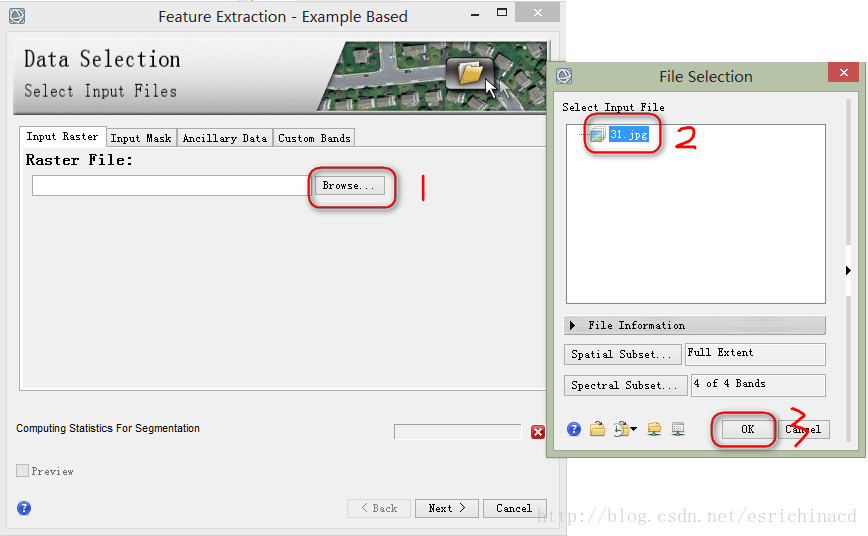Click the File Selection vertical scrollbar
868x536 pixels.
848,271
